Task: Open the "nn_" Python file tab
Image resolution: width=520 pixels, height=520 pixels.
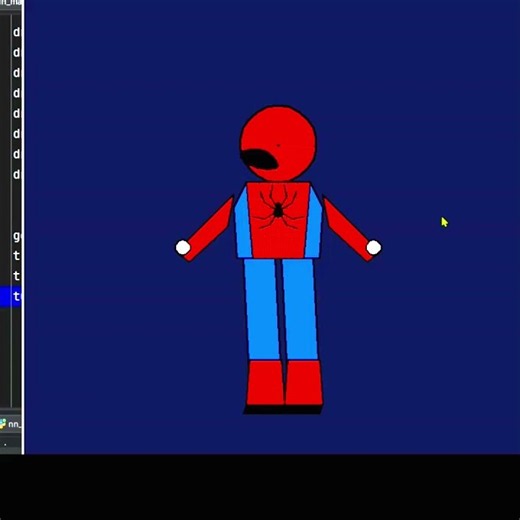Action: (x=11, y=424)
